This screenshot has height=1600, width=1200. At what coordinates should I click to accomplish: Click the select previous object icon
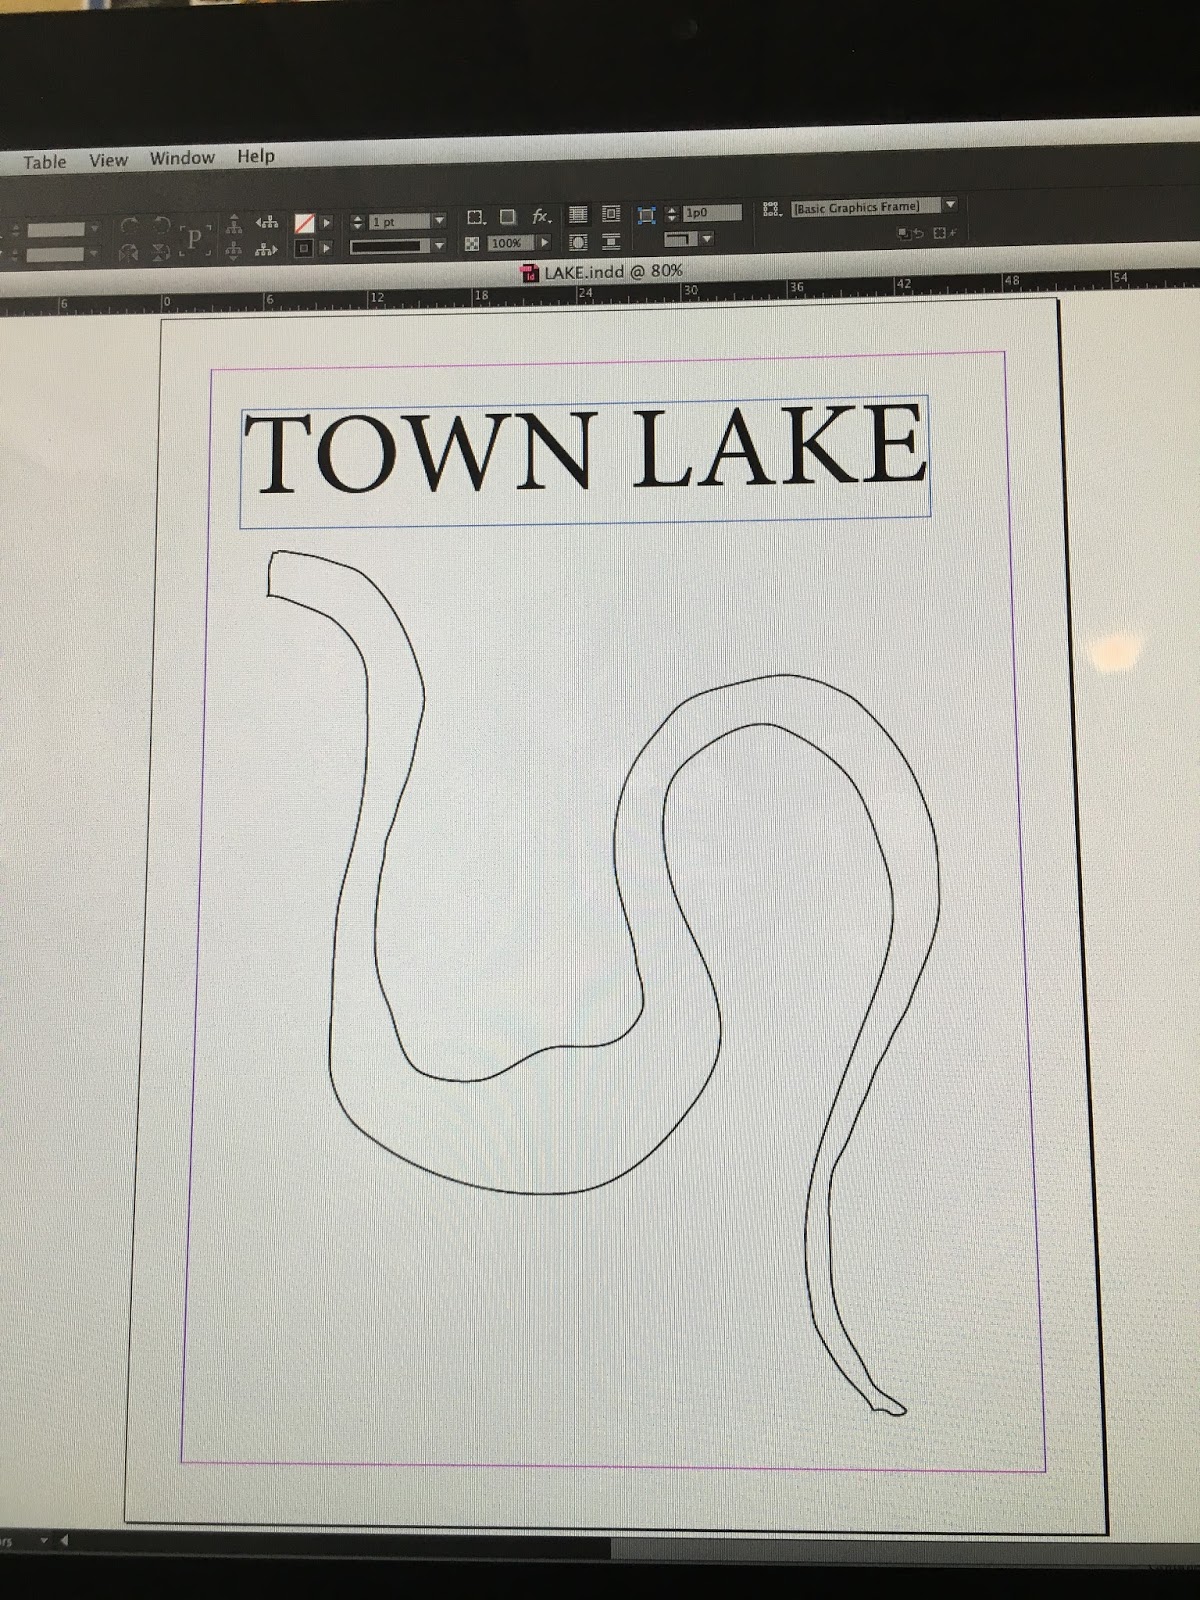(267, 223)
